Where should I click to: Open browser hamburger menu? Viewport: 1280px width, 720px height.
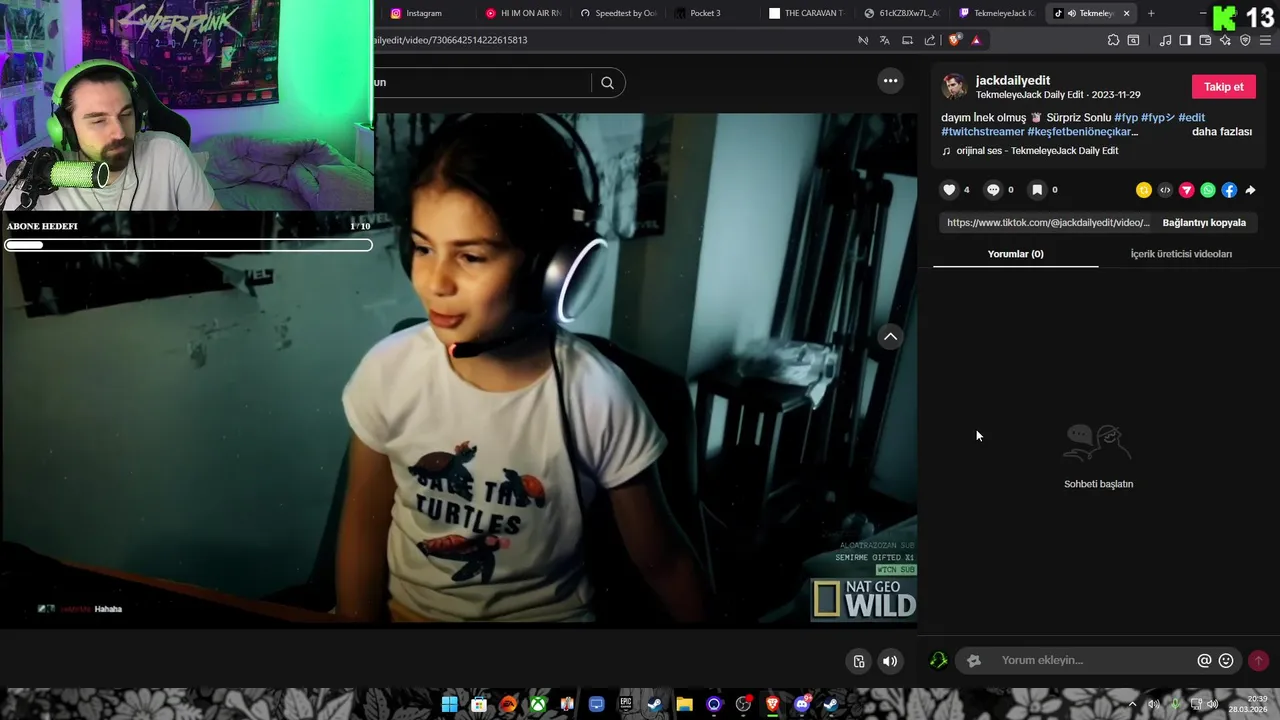pyautogui.click(x=1265, y=40)
